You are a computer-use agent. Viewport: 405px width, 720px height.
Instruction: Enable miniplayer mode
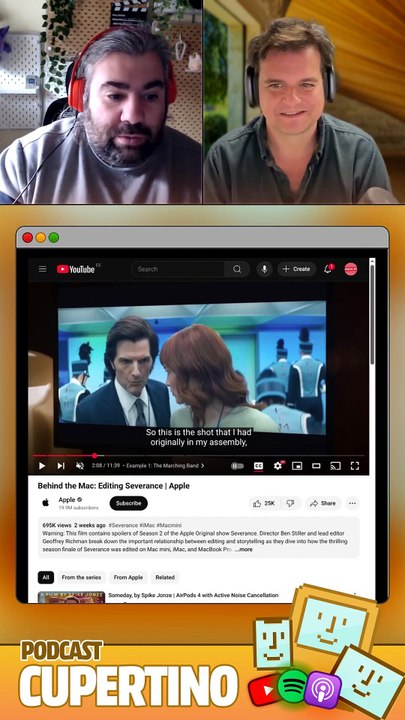click(297, 466)
